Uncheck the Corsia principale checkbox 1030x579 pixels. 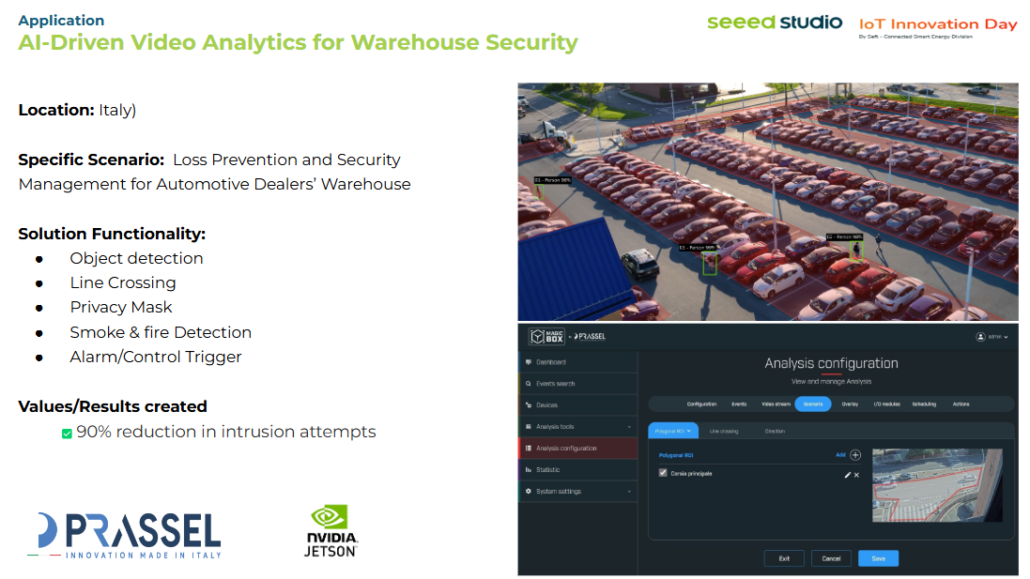tap(663, 473)
